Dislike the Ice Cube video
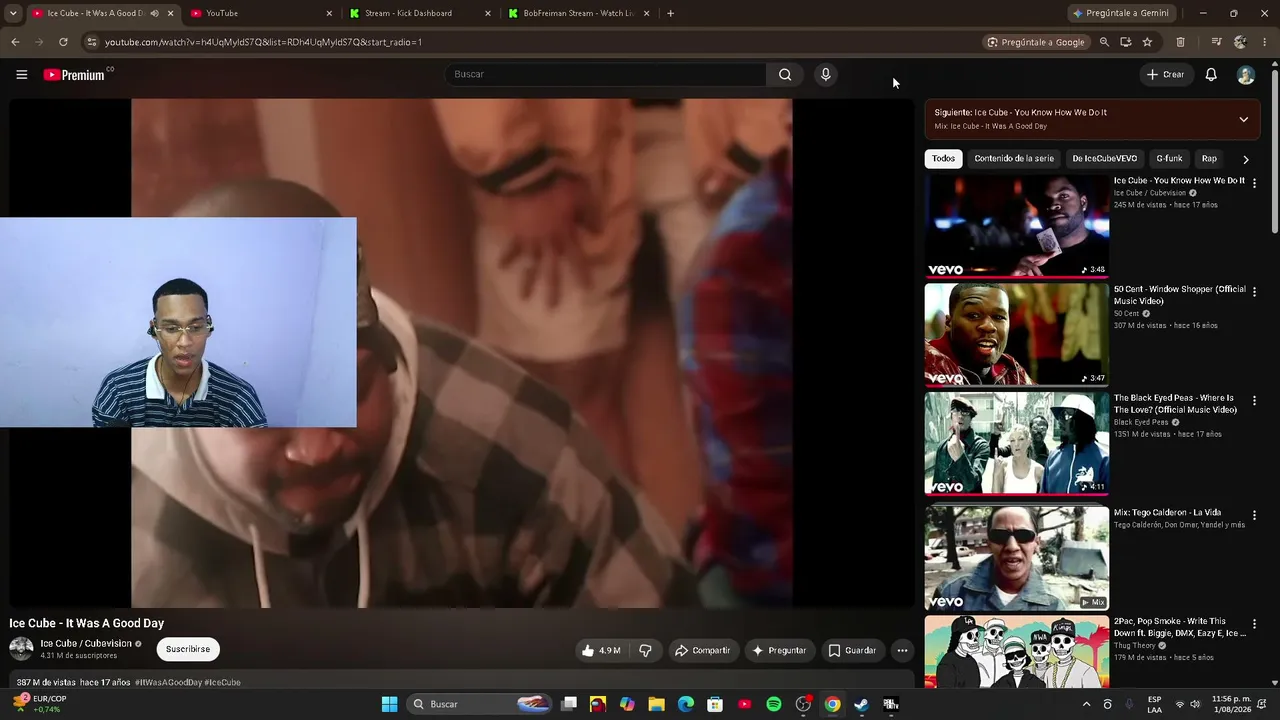 point(645,650)
